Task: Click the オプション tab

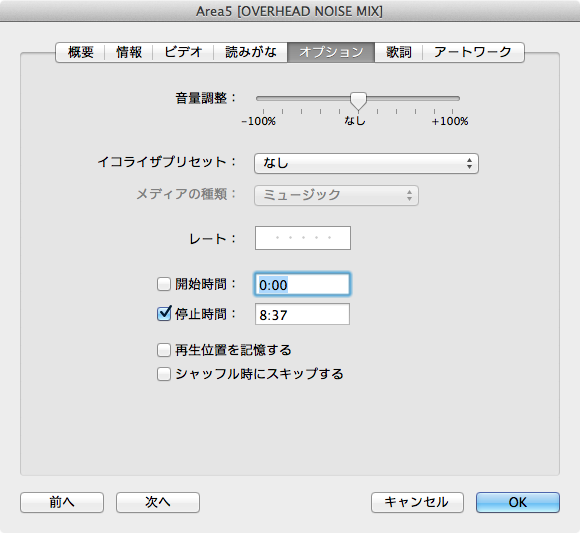Action: click(x=331, y=52)
